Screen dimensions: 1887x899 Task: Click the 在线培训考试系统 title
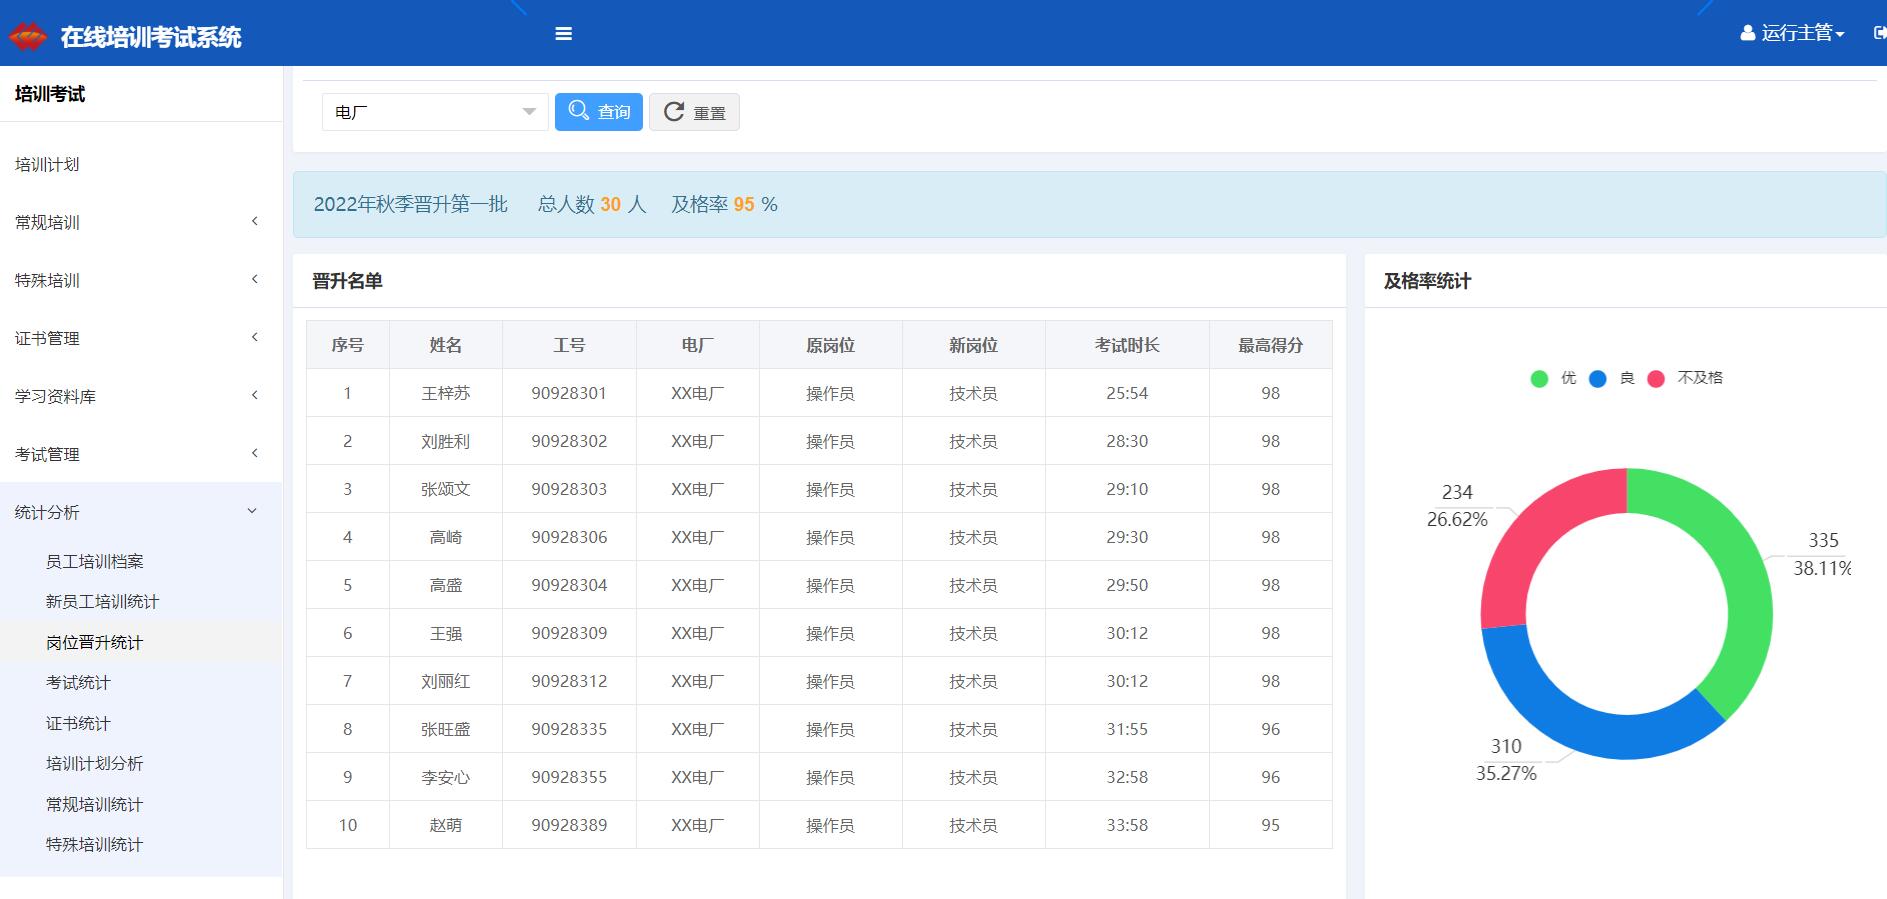pyautogui.click(x=151, y=38)
